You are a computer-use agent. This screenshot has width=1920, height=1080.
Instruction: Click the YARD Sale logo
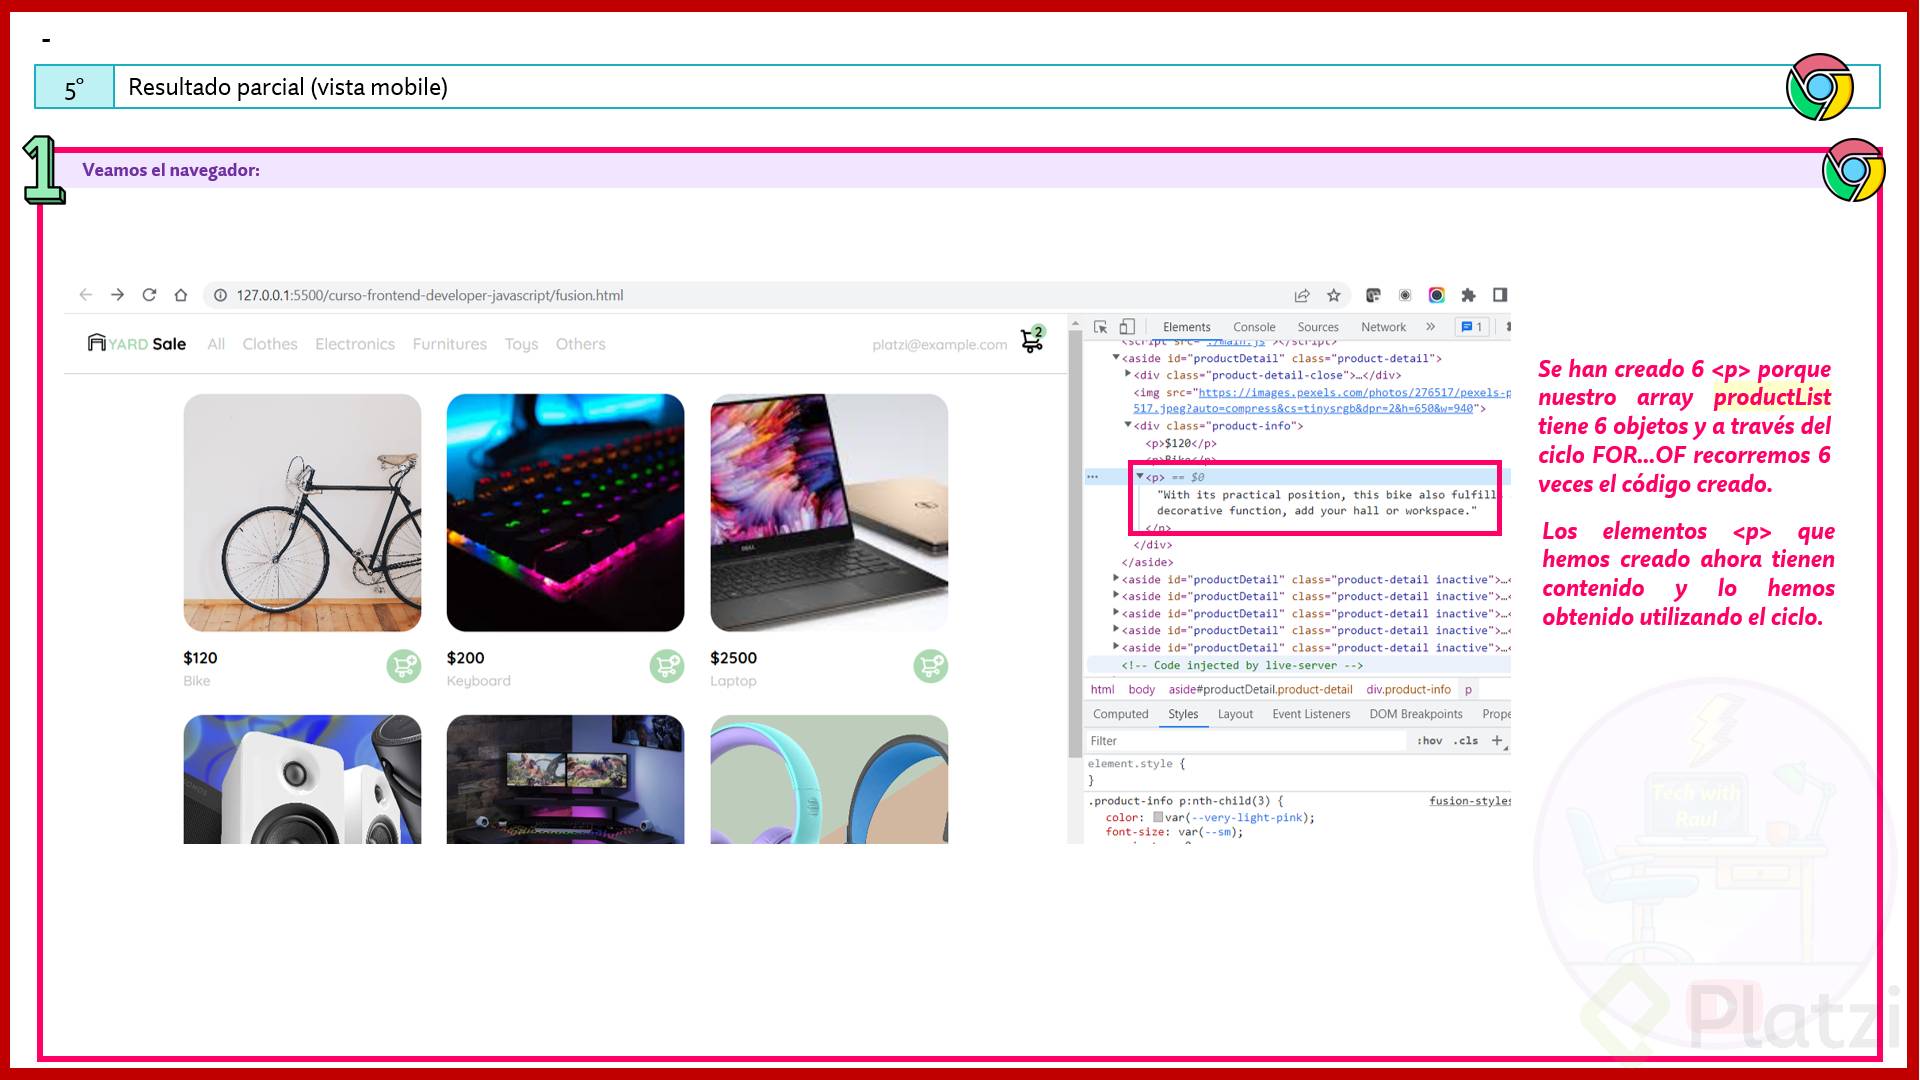click(137, 344)
